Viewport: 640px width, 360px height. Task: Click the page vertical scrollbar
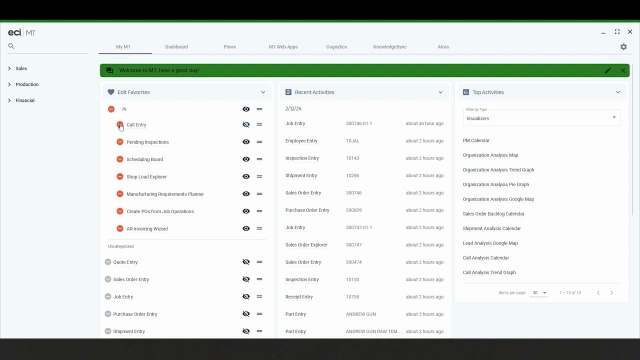(632, 141)
